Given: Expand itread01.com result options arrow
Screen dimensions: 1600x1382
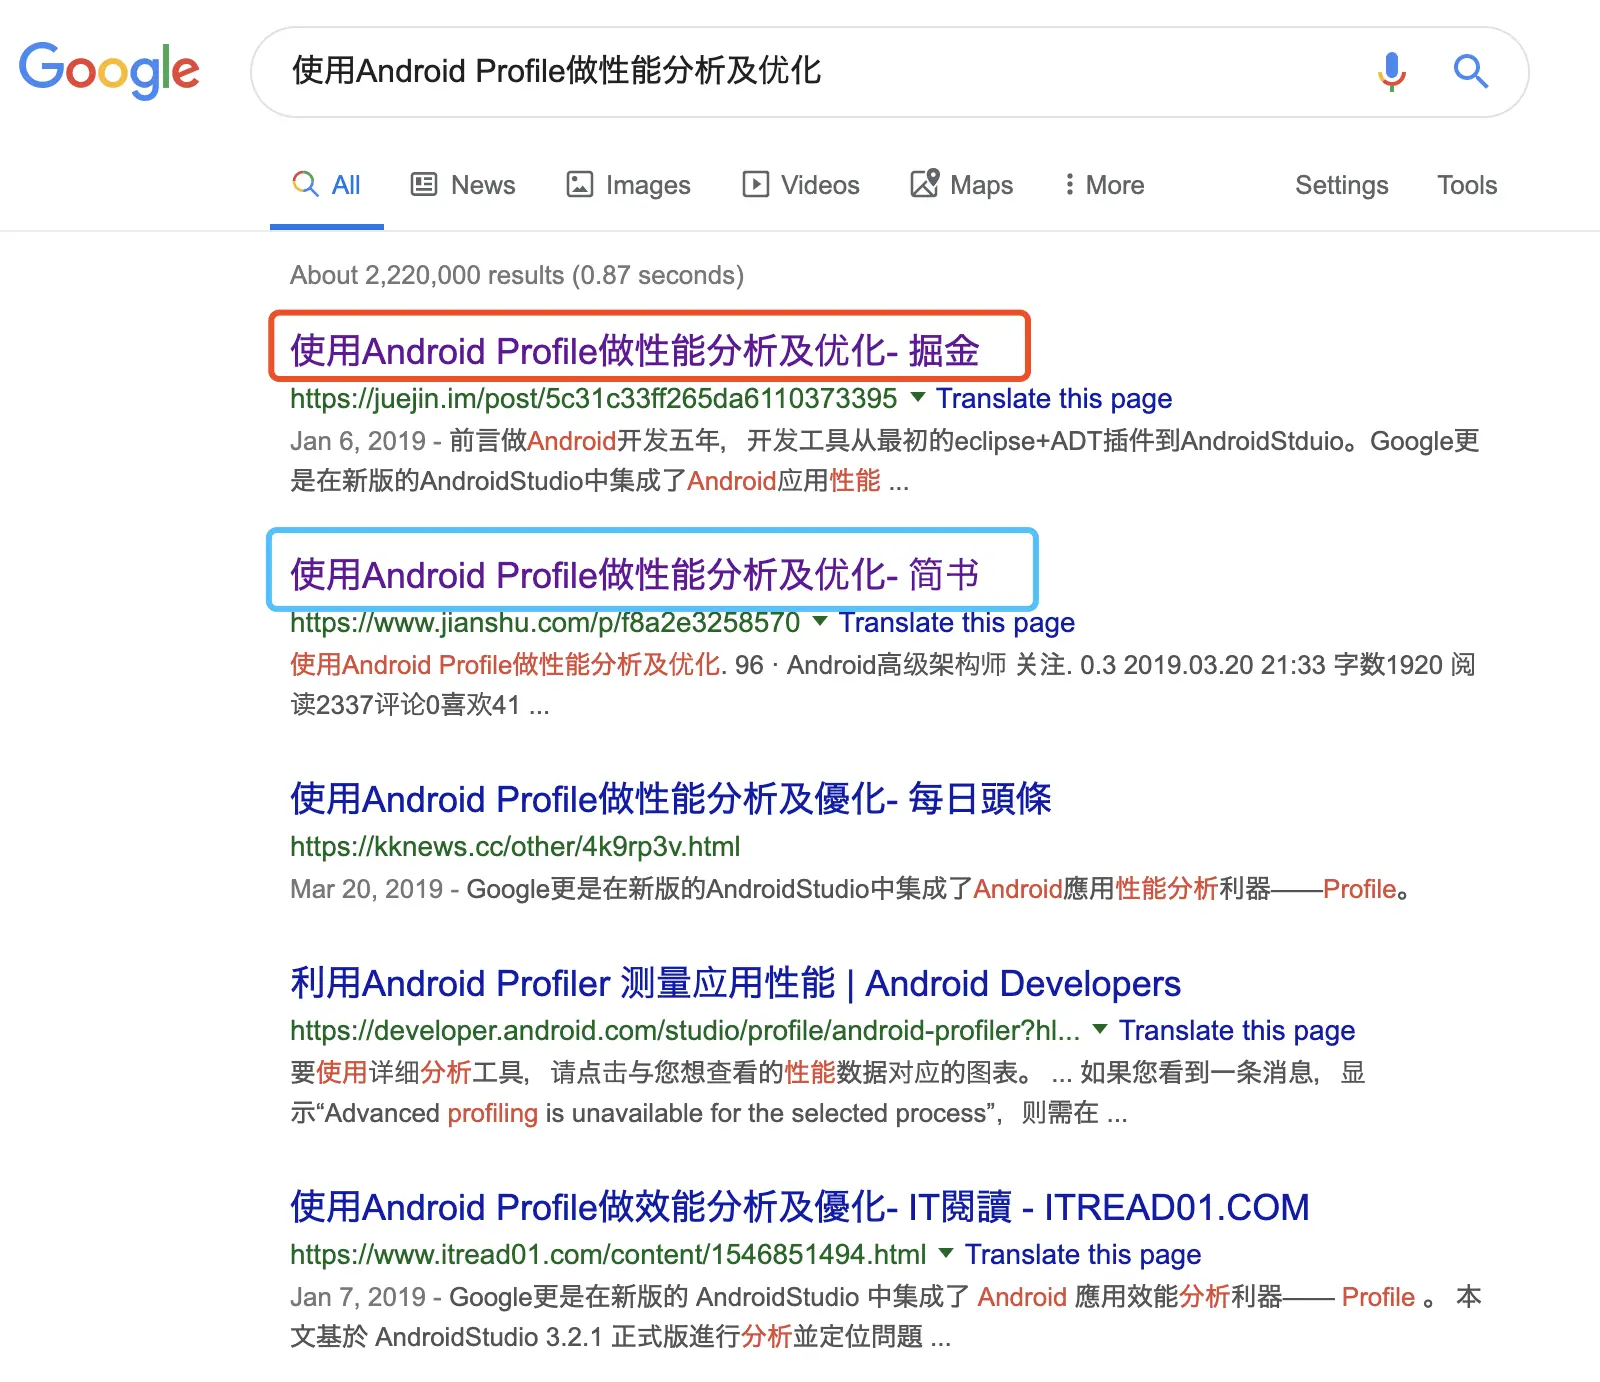Looking at the screenshot, I should pos(946,1253).
